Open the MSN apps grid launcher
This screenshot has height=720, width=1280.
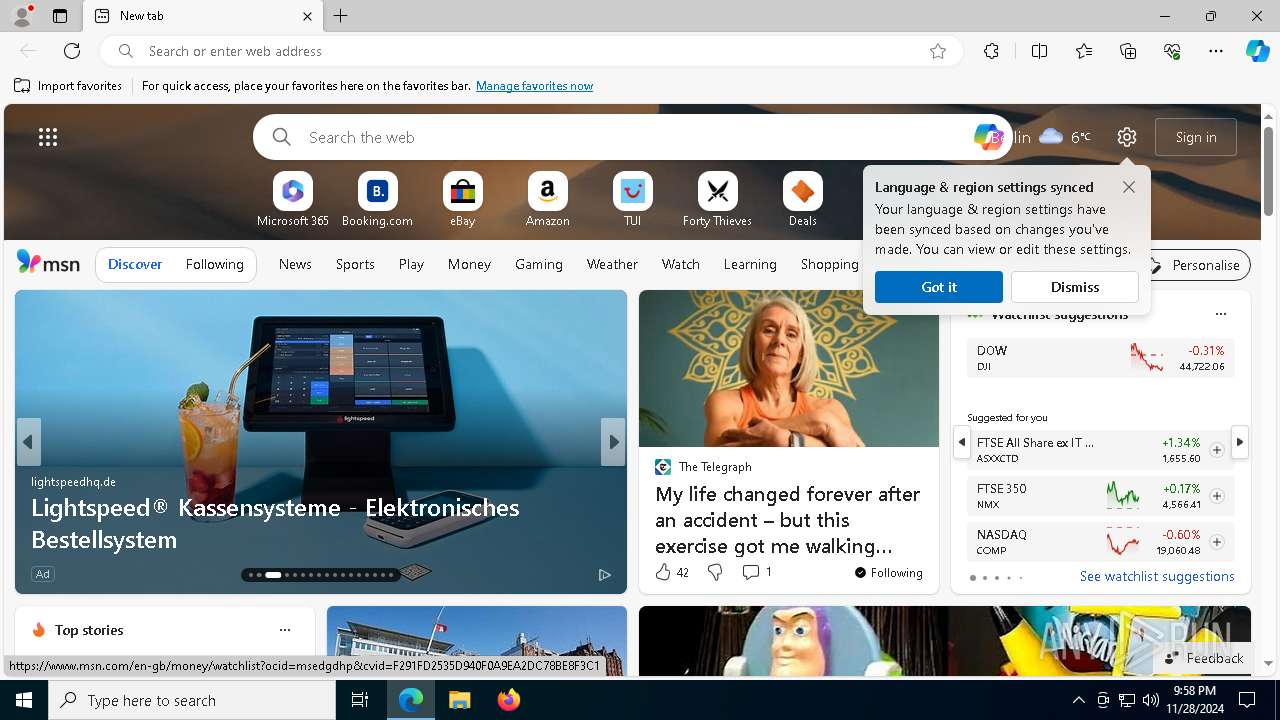pyautogui.click(x=48, y=137)
